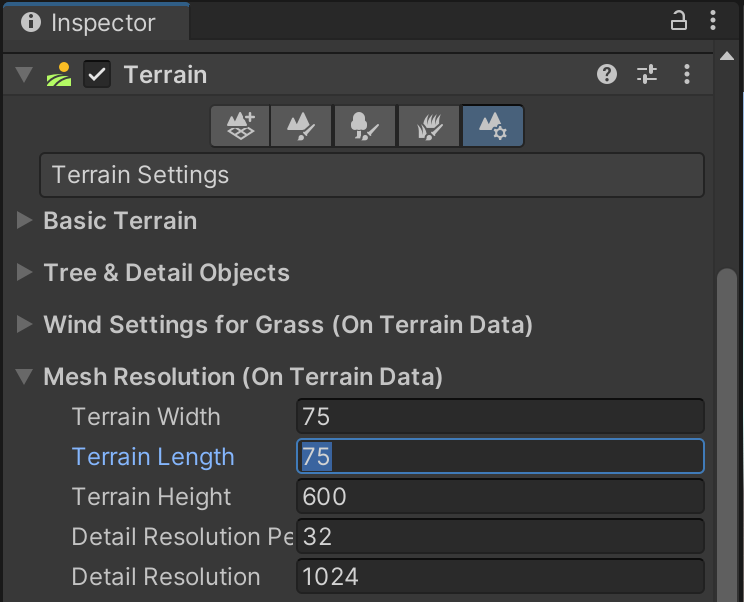744x602 pixels.
Task: Select the Paint Trees tool
Action: click(x=364, y=127)
